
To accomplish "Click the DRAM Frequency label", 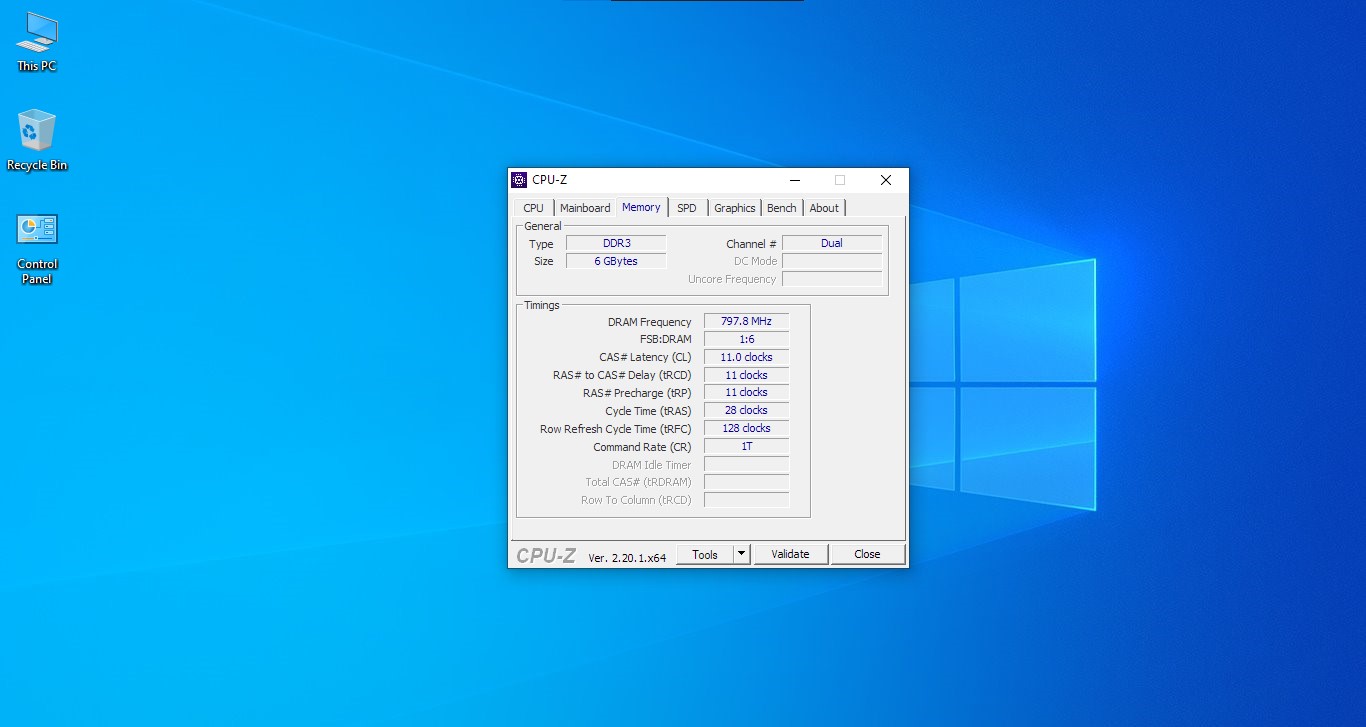I will pyautogui.click(x=649, y=322).
